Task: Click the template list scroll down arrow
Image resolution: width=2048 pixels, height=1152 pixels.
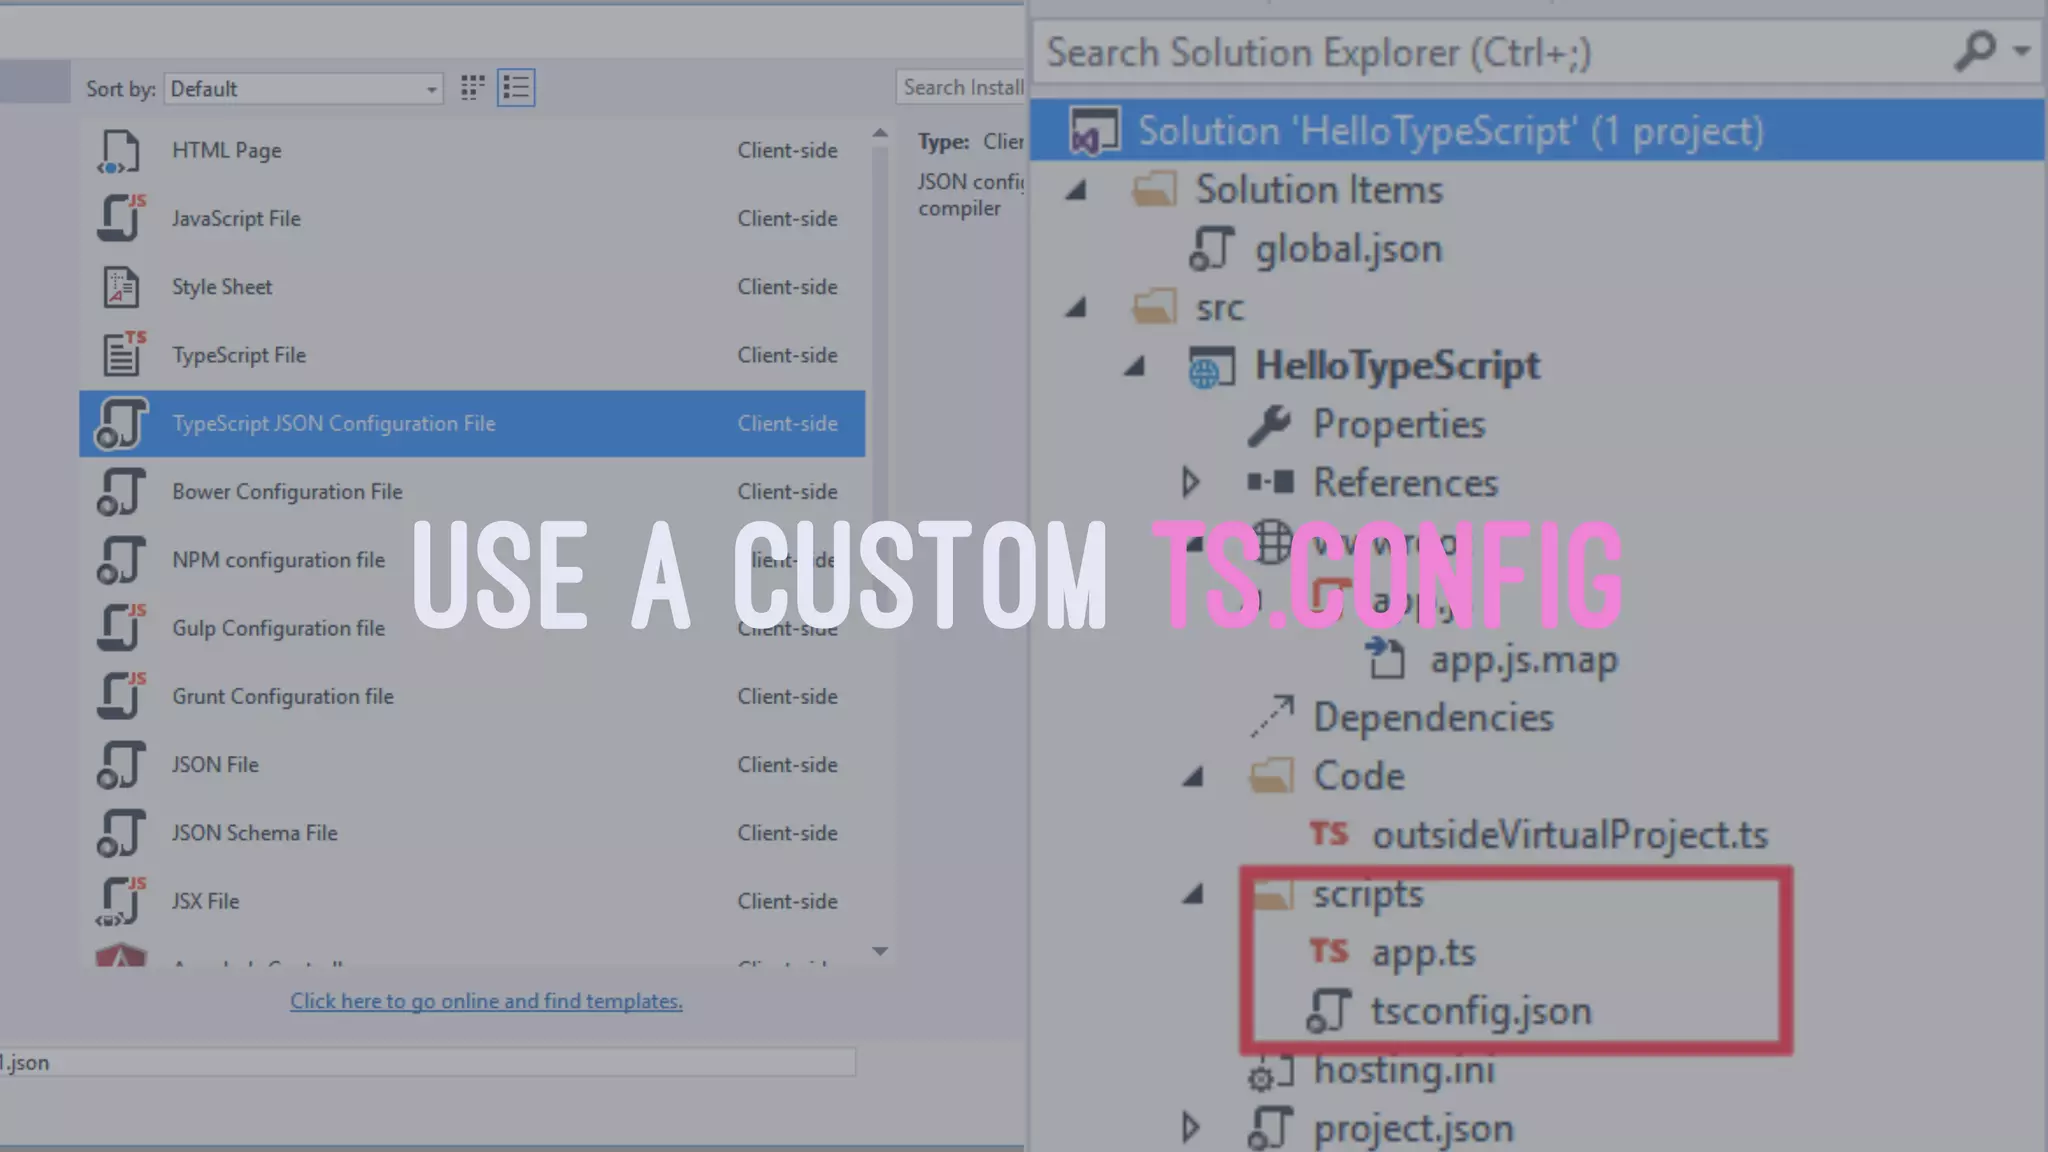Action: [880, 951]
